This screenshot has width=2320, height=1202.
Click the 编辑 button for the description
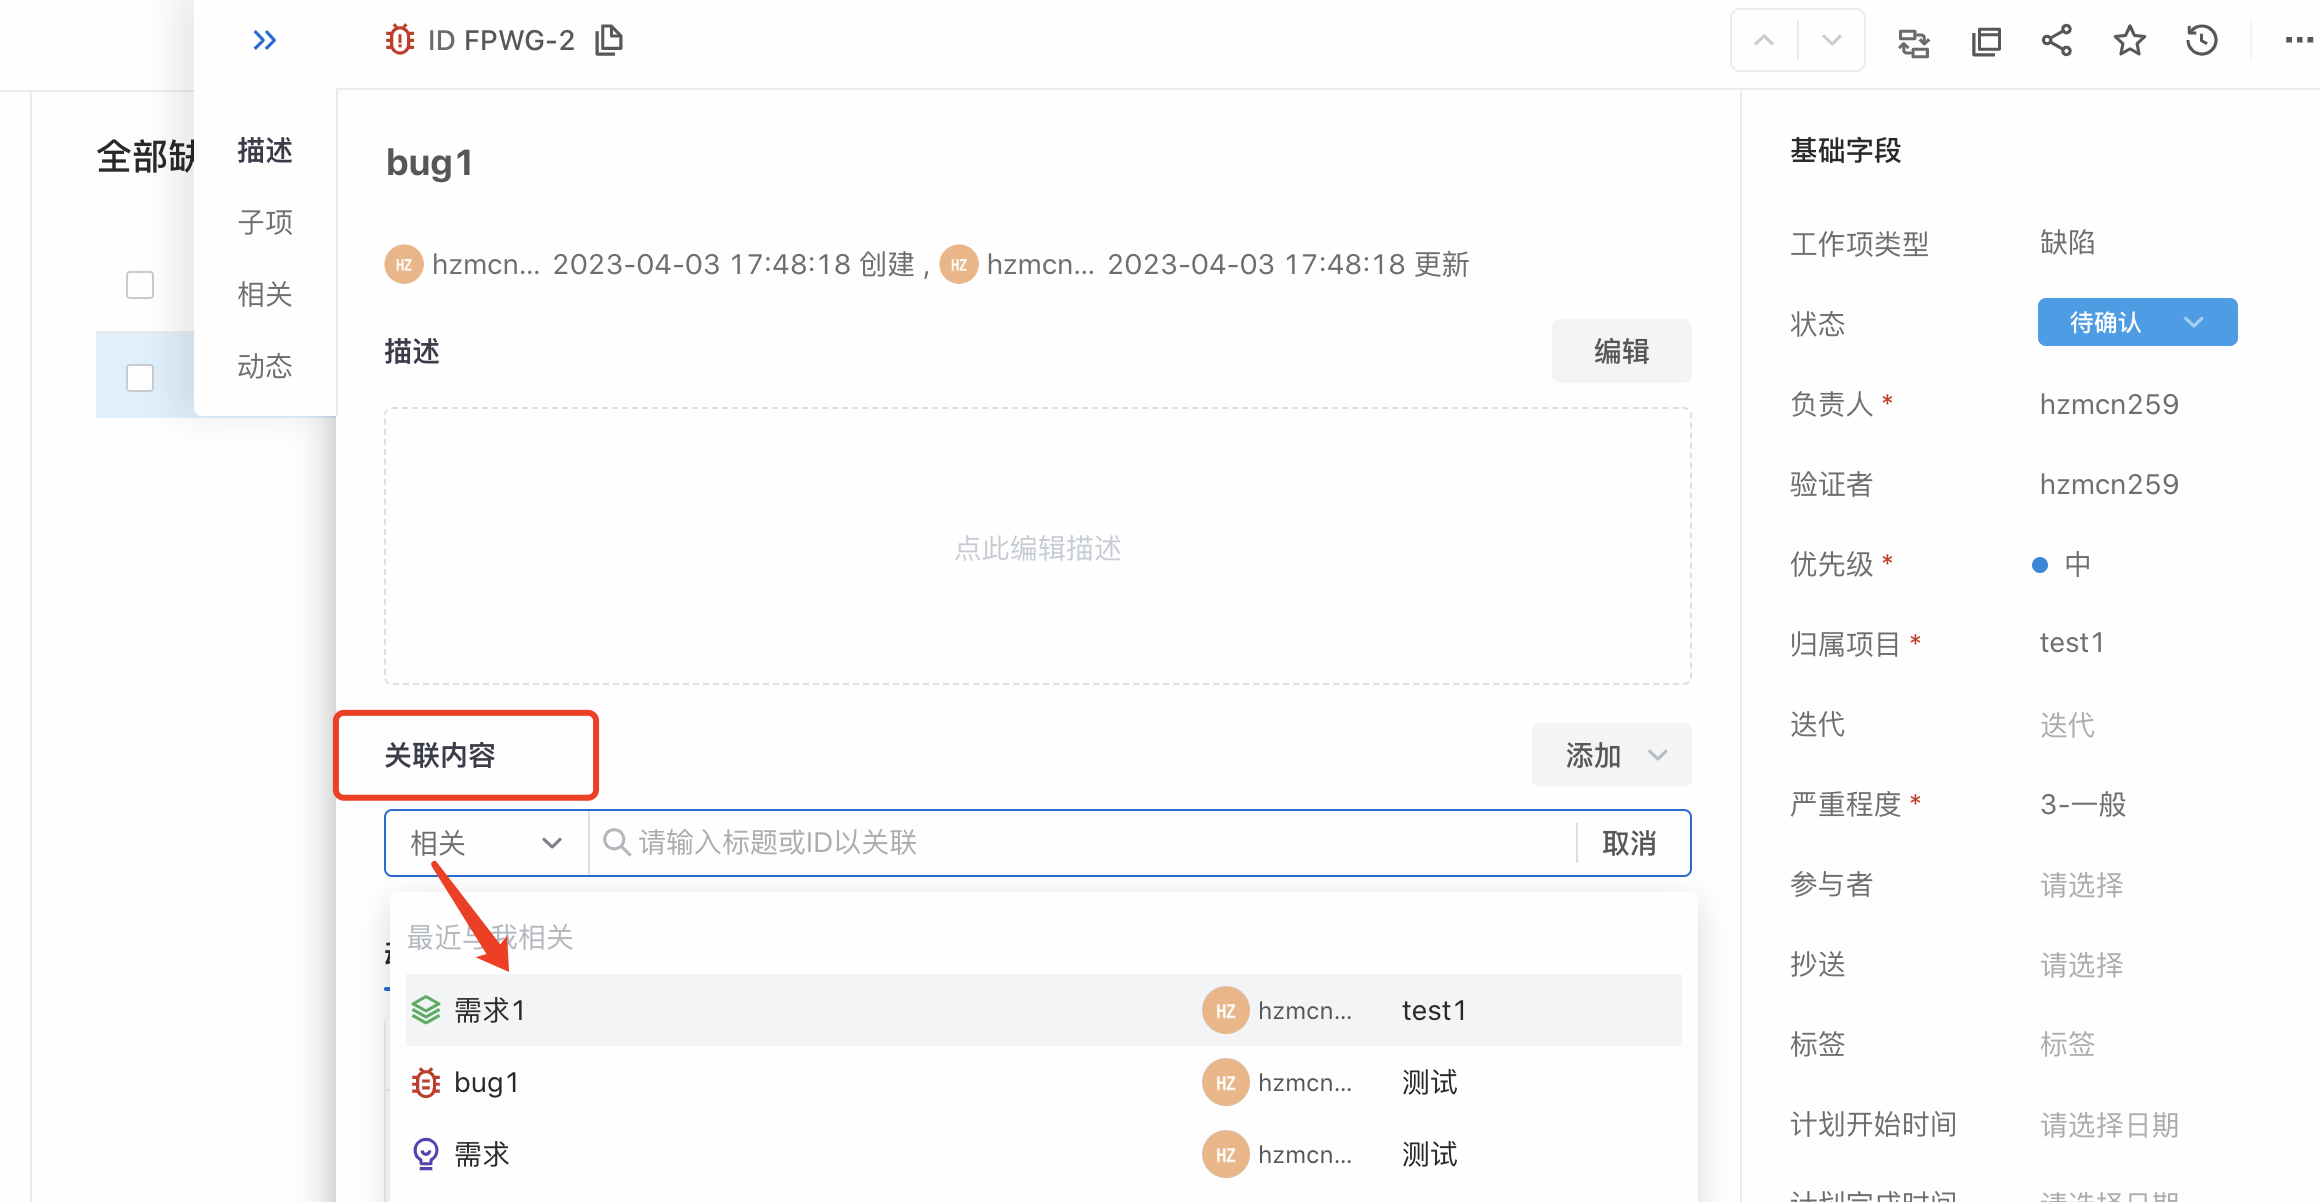pyautogui.click(x=1621, y=351)
